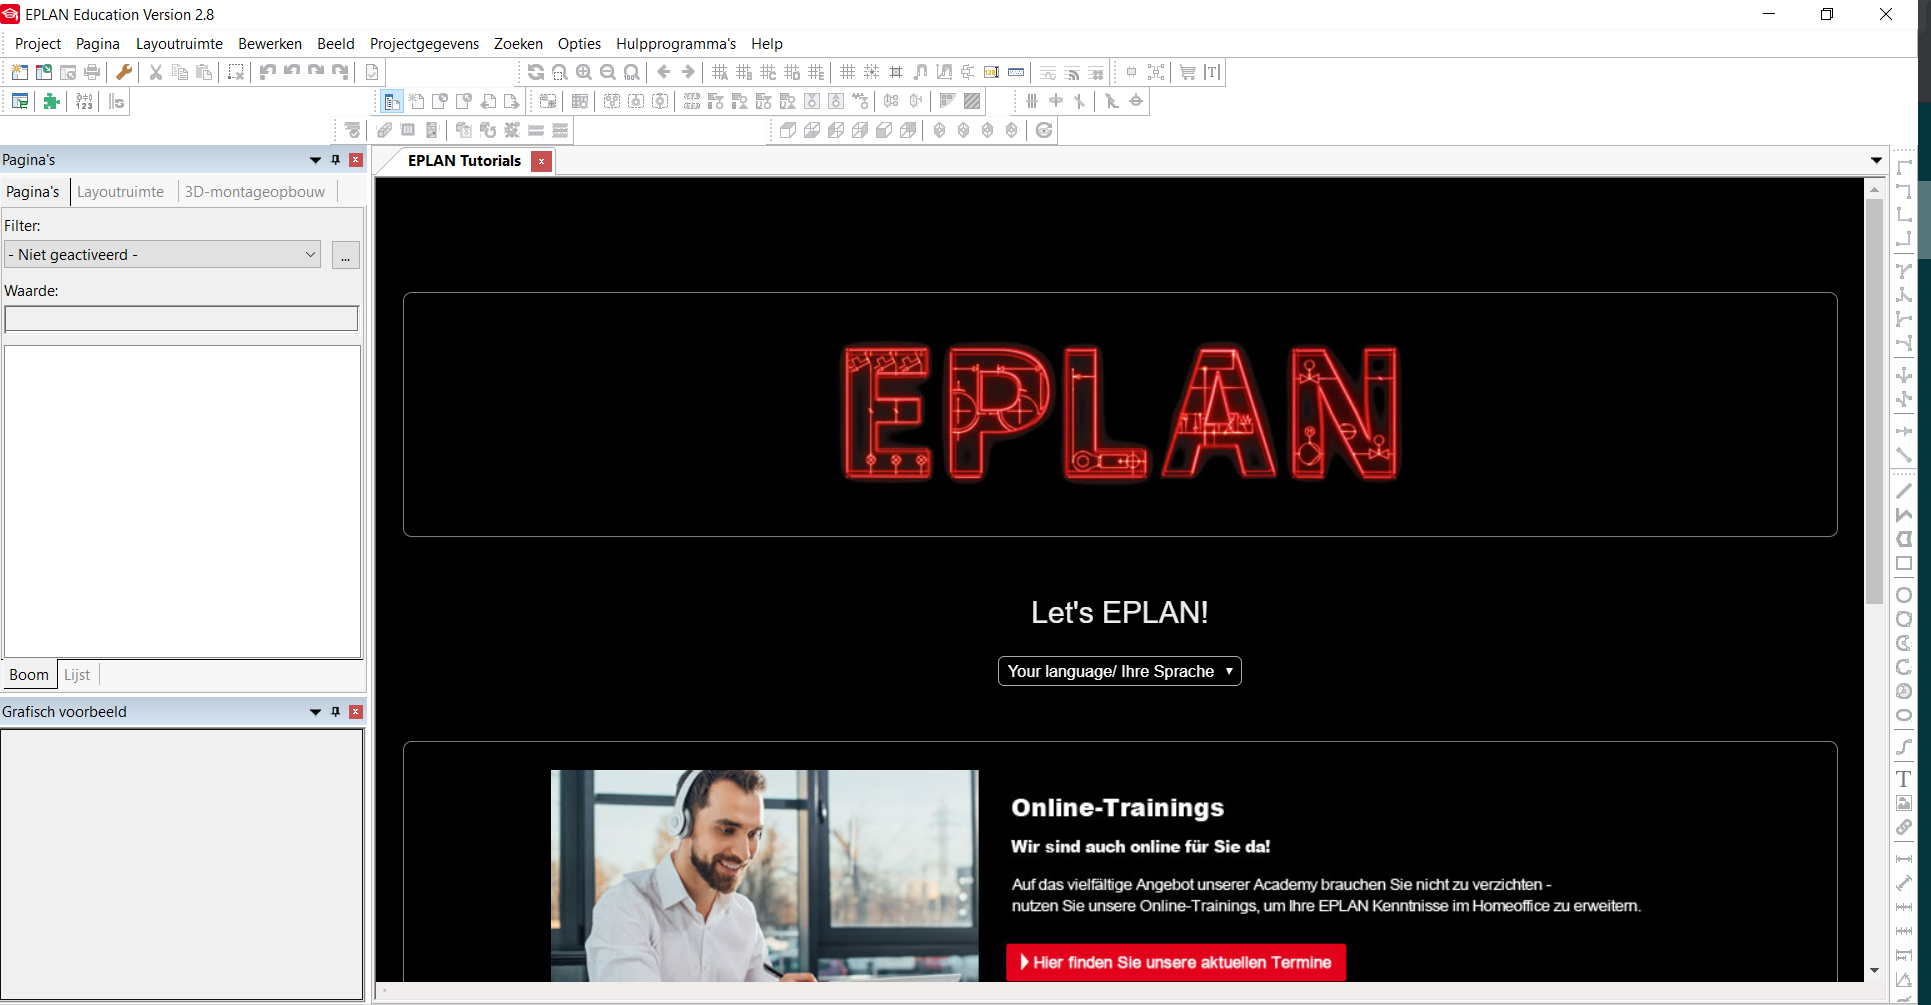Select the line drawing tool
This screenshot has height=1005, width=1931.
click(1904, 491)
